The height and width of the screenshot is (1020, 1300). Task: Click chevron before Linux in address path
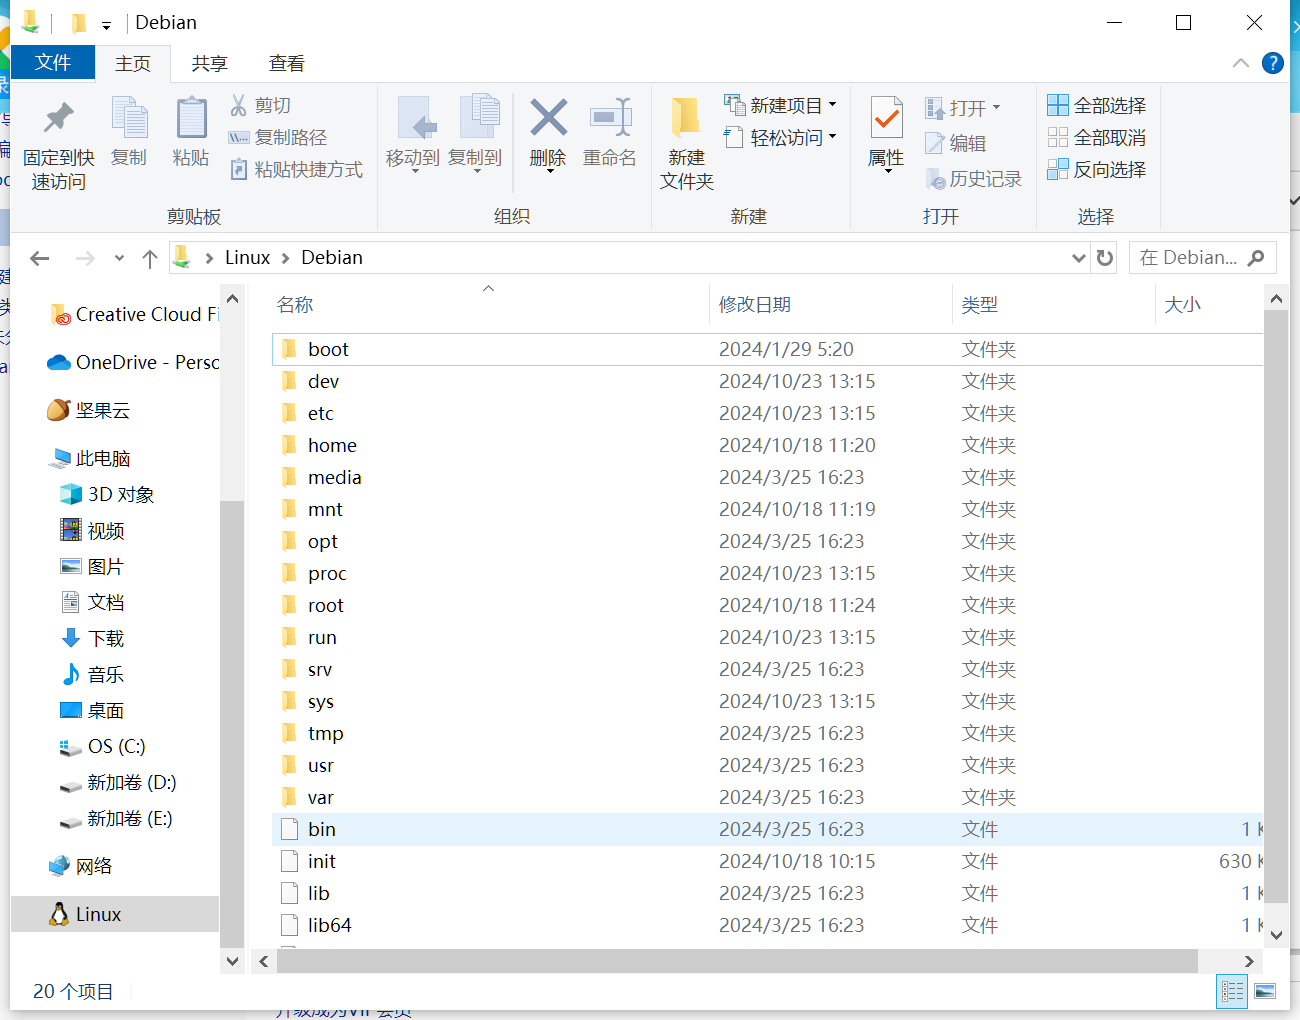(x=209, y=258)
